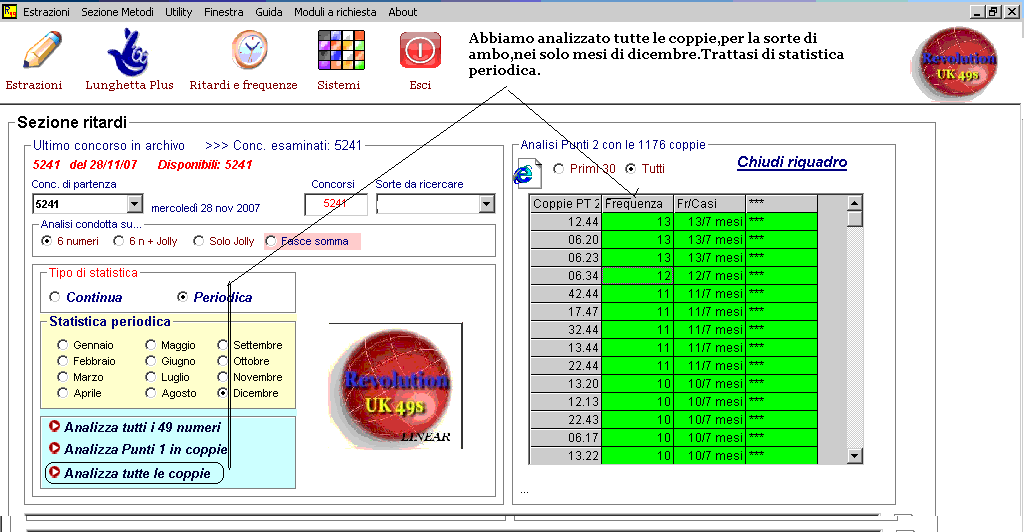Select the 06.34 pair row cell
This screenshot has height=532, width=1024.
pos(566,275)
